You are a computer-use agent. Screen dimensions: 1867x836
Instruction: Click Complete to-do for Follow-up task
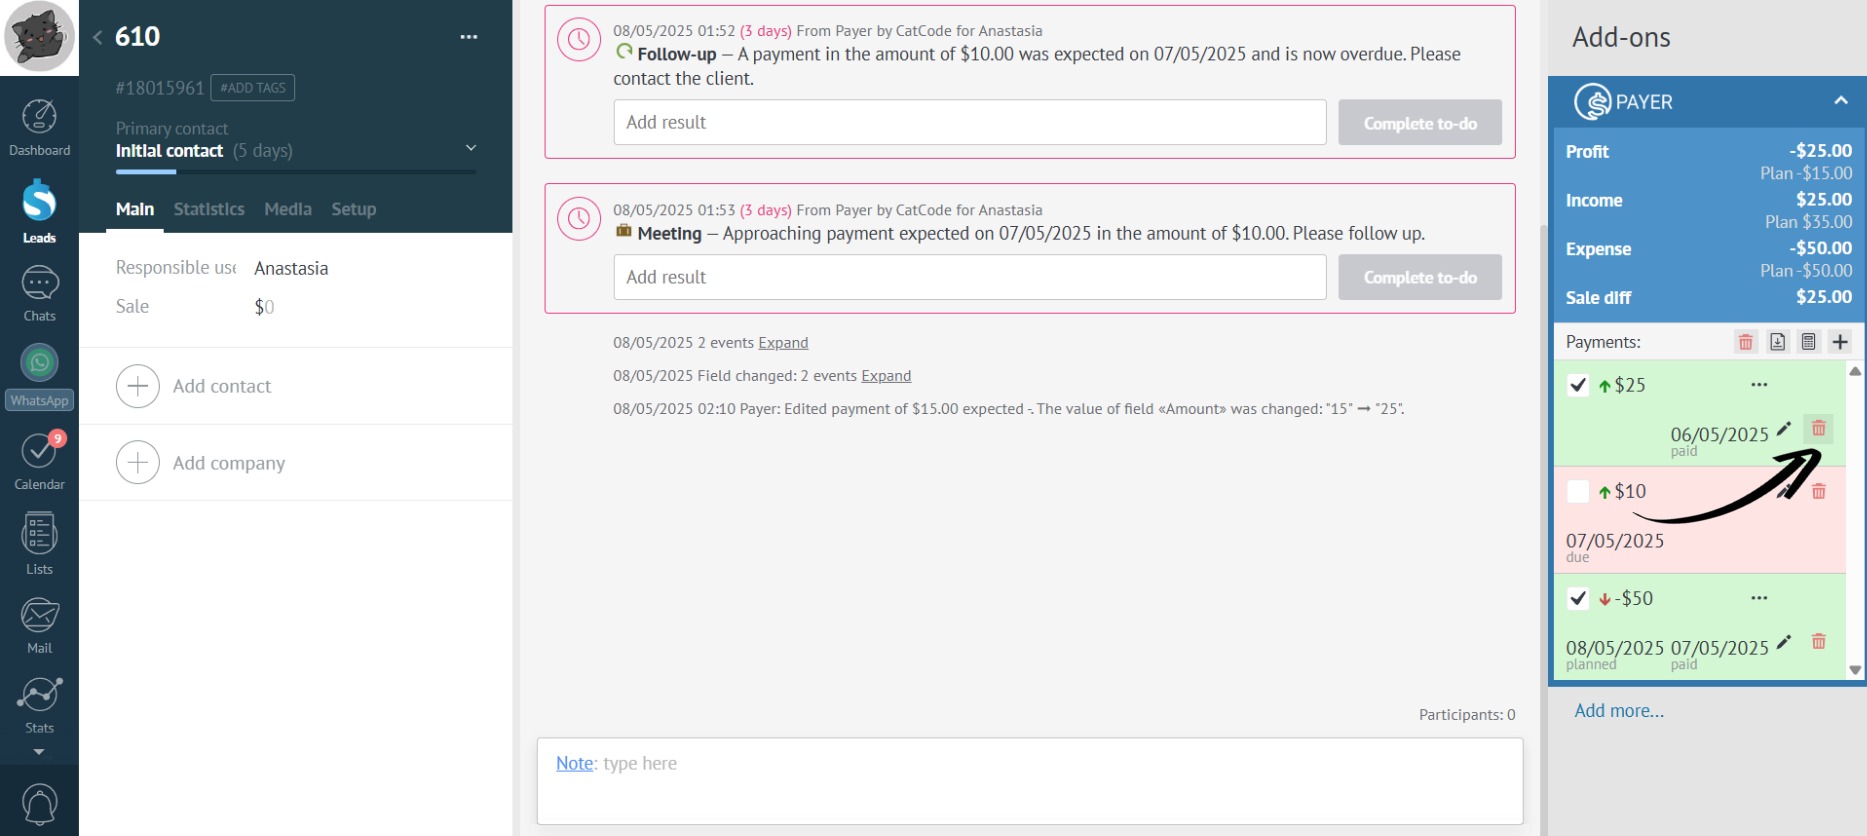click(x=1419, y=123)
